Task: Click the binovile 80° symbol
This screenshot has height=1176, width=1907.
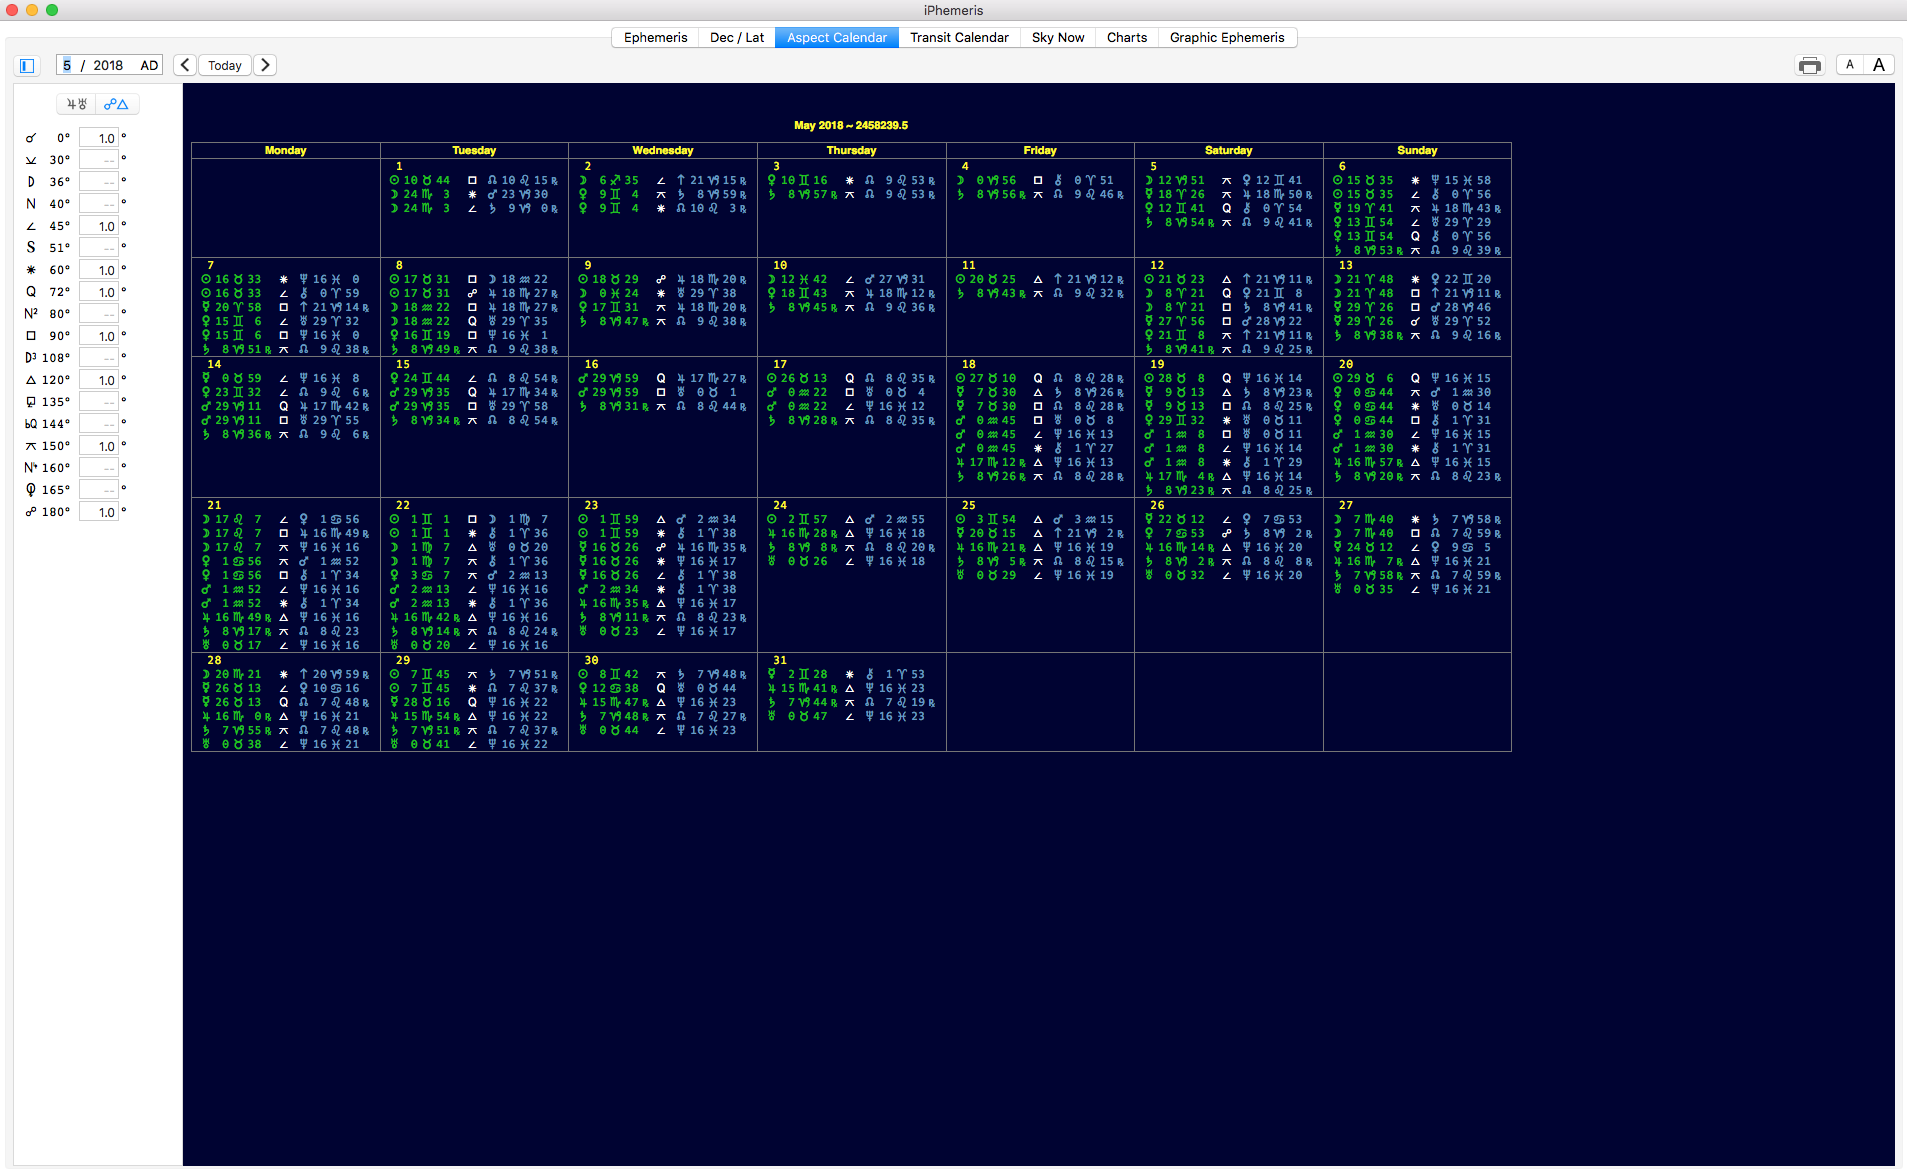Action: [x=31, y=314]
